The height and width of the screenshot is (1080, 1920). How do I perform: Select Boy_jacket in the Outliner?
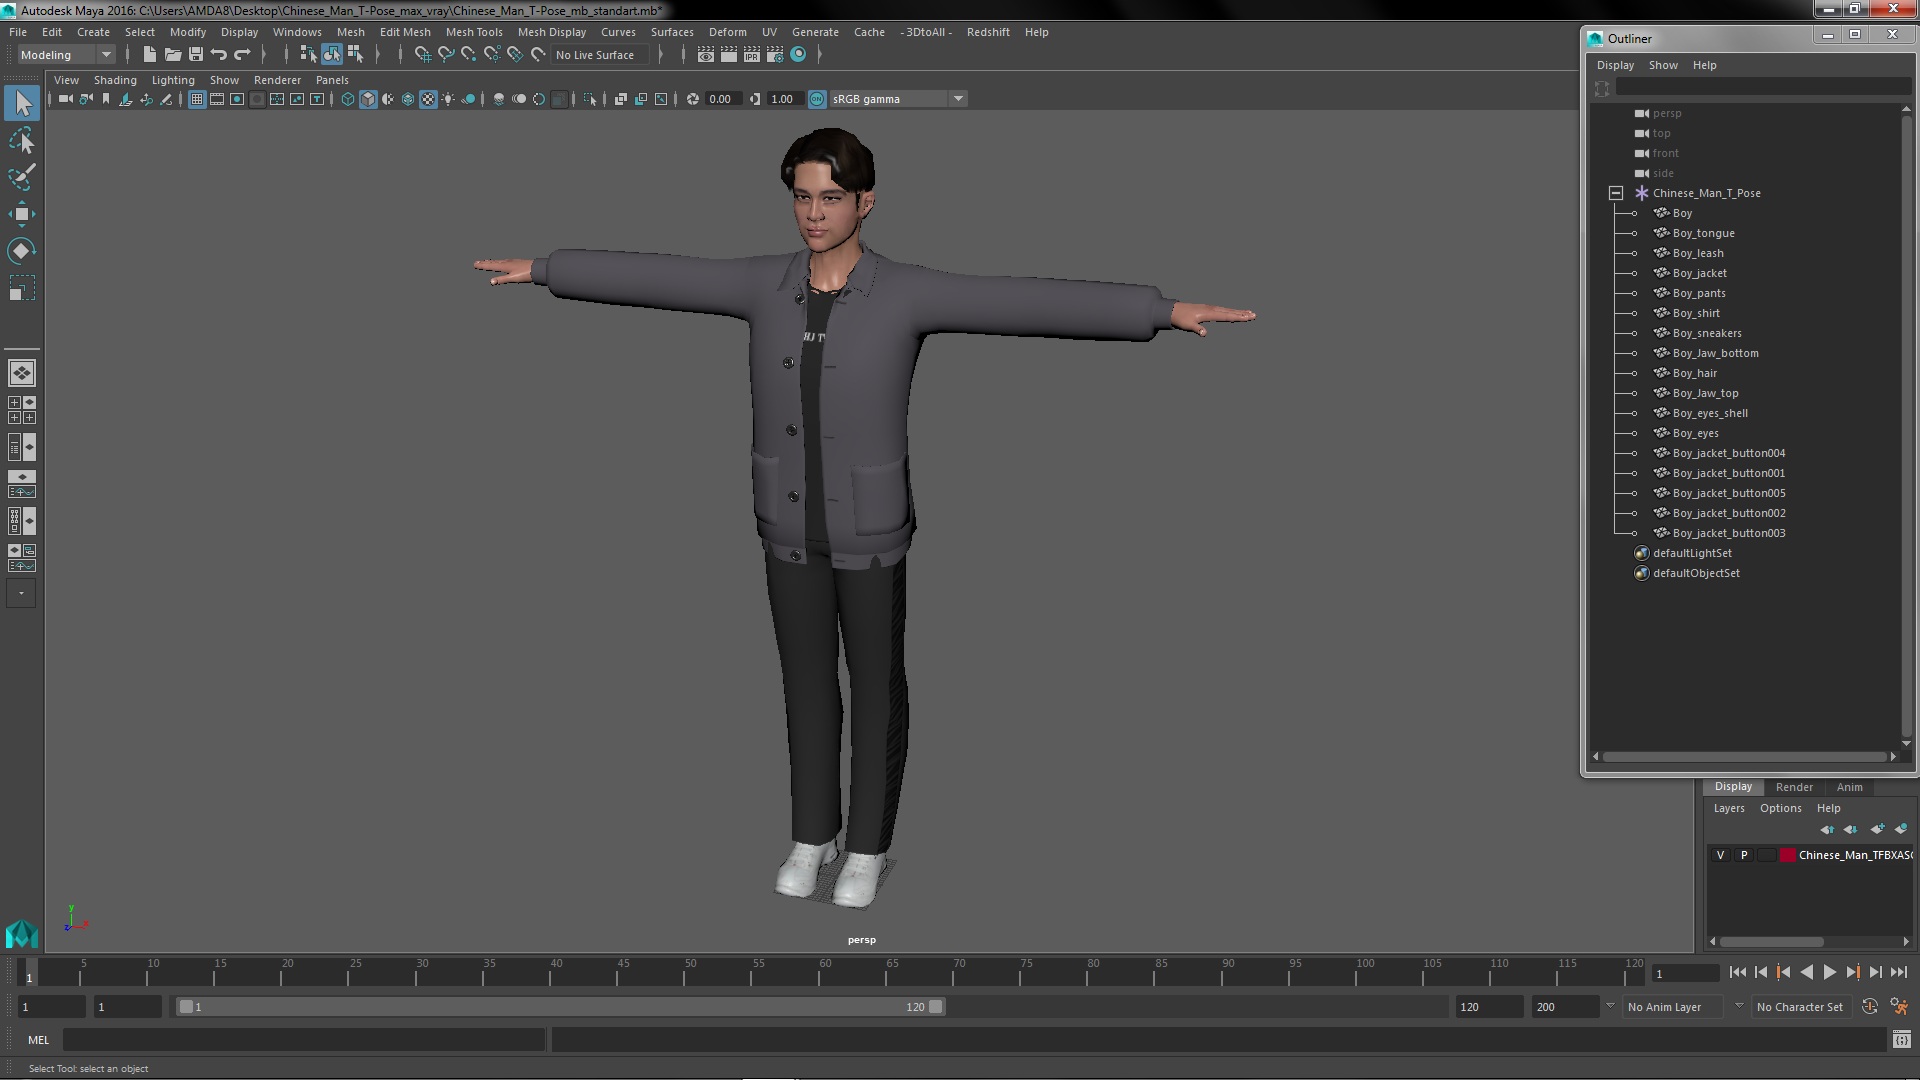pos(1699,273)
